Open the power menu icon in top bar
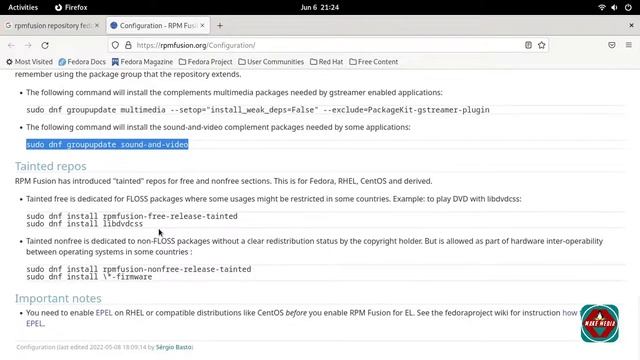Viewport: 640px width, 360px height. coord(628,7)
